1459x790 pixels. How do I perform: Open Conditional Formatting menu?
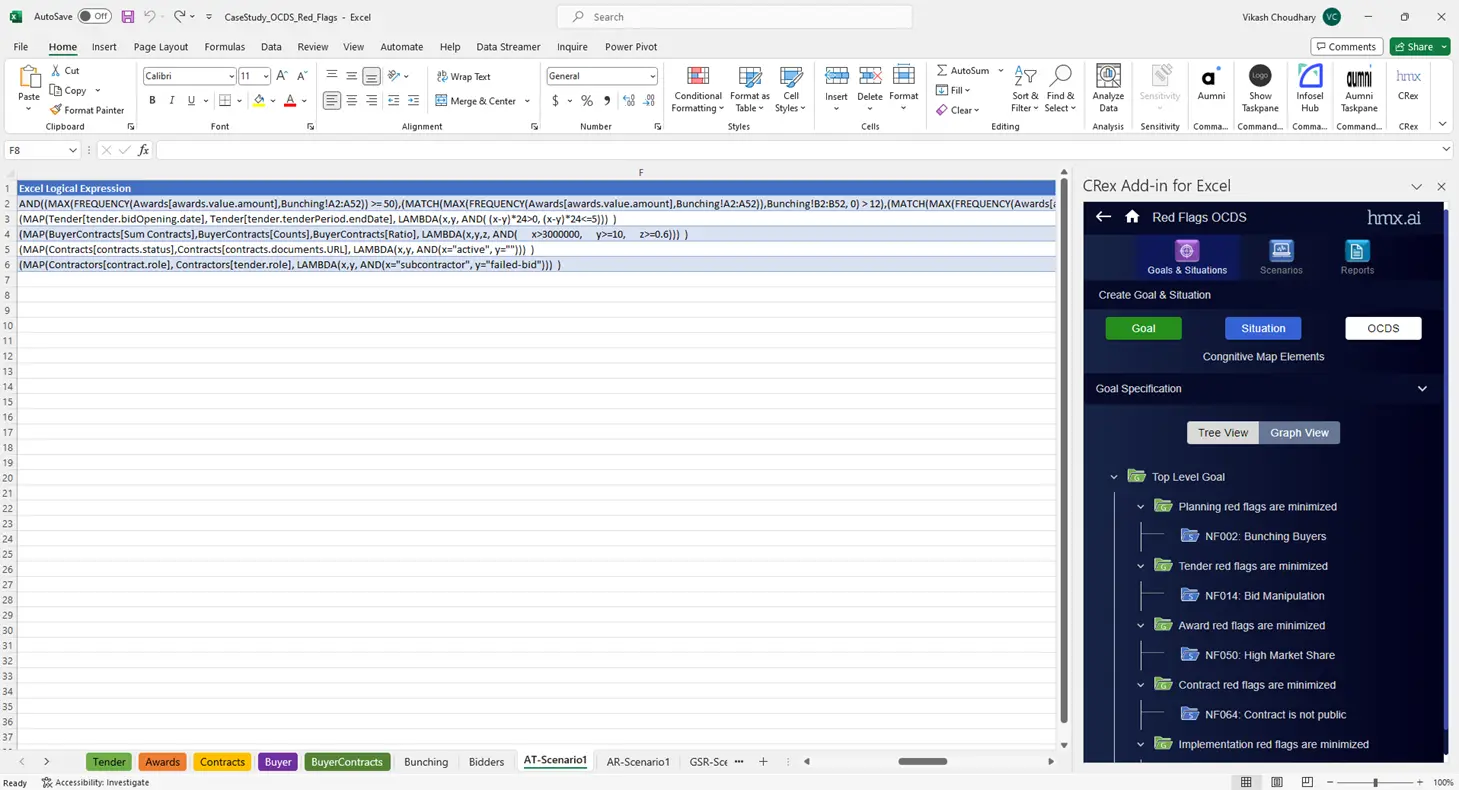tap(698, 90)
